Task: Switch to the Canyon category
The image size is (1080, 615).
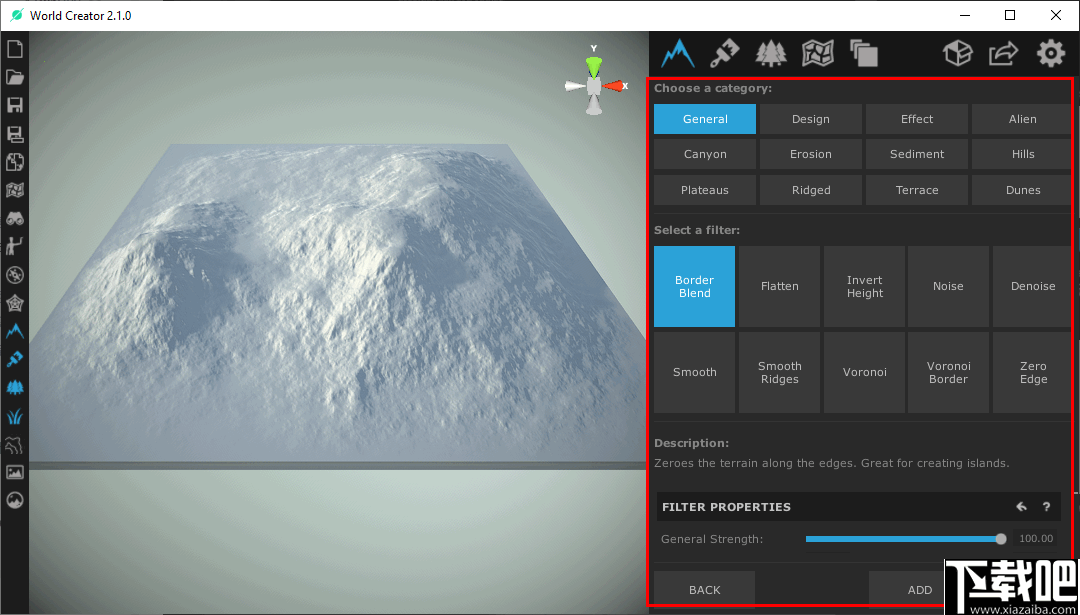Action: click(x=705, y=154)
